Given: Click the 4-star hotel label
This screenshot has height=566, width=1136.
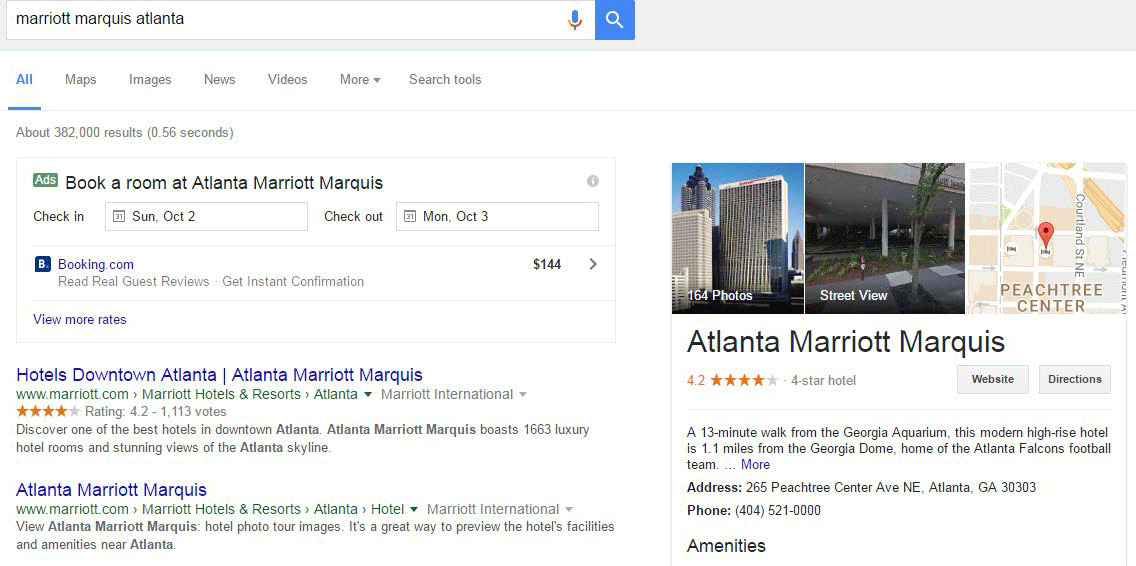Looking at the screenshot, I should click(x=823, y=380).
